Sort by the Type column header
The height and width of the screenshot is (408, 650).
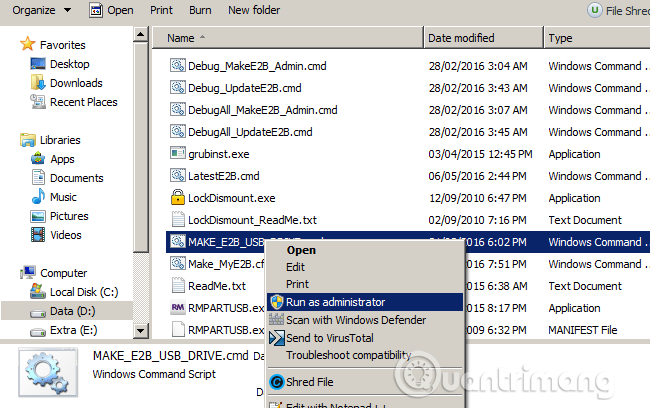click(597, 38)
